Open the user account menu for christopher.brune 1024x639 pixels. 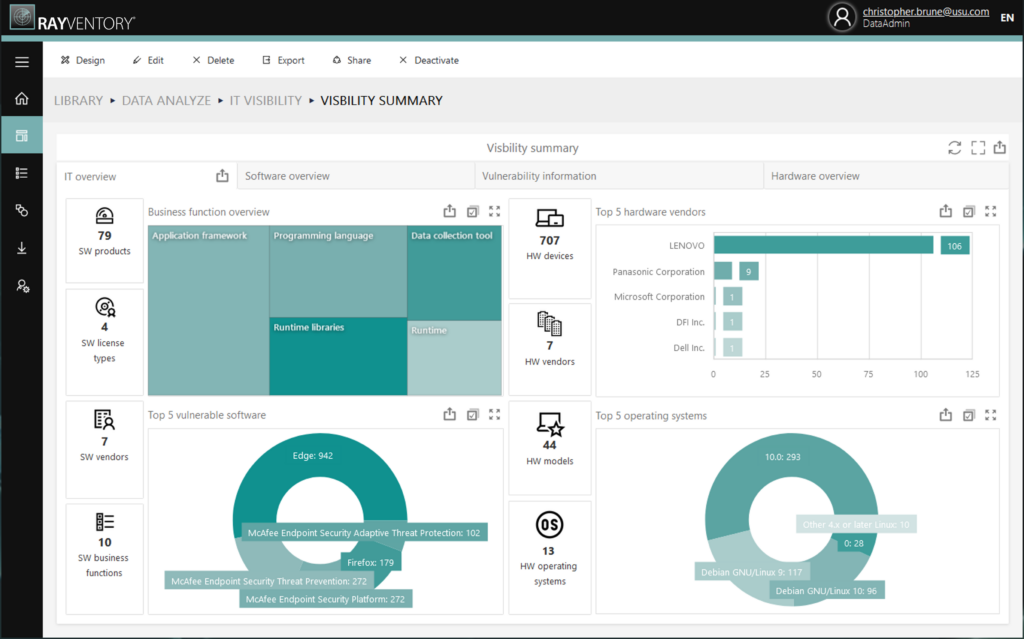843,17
